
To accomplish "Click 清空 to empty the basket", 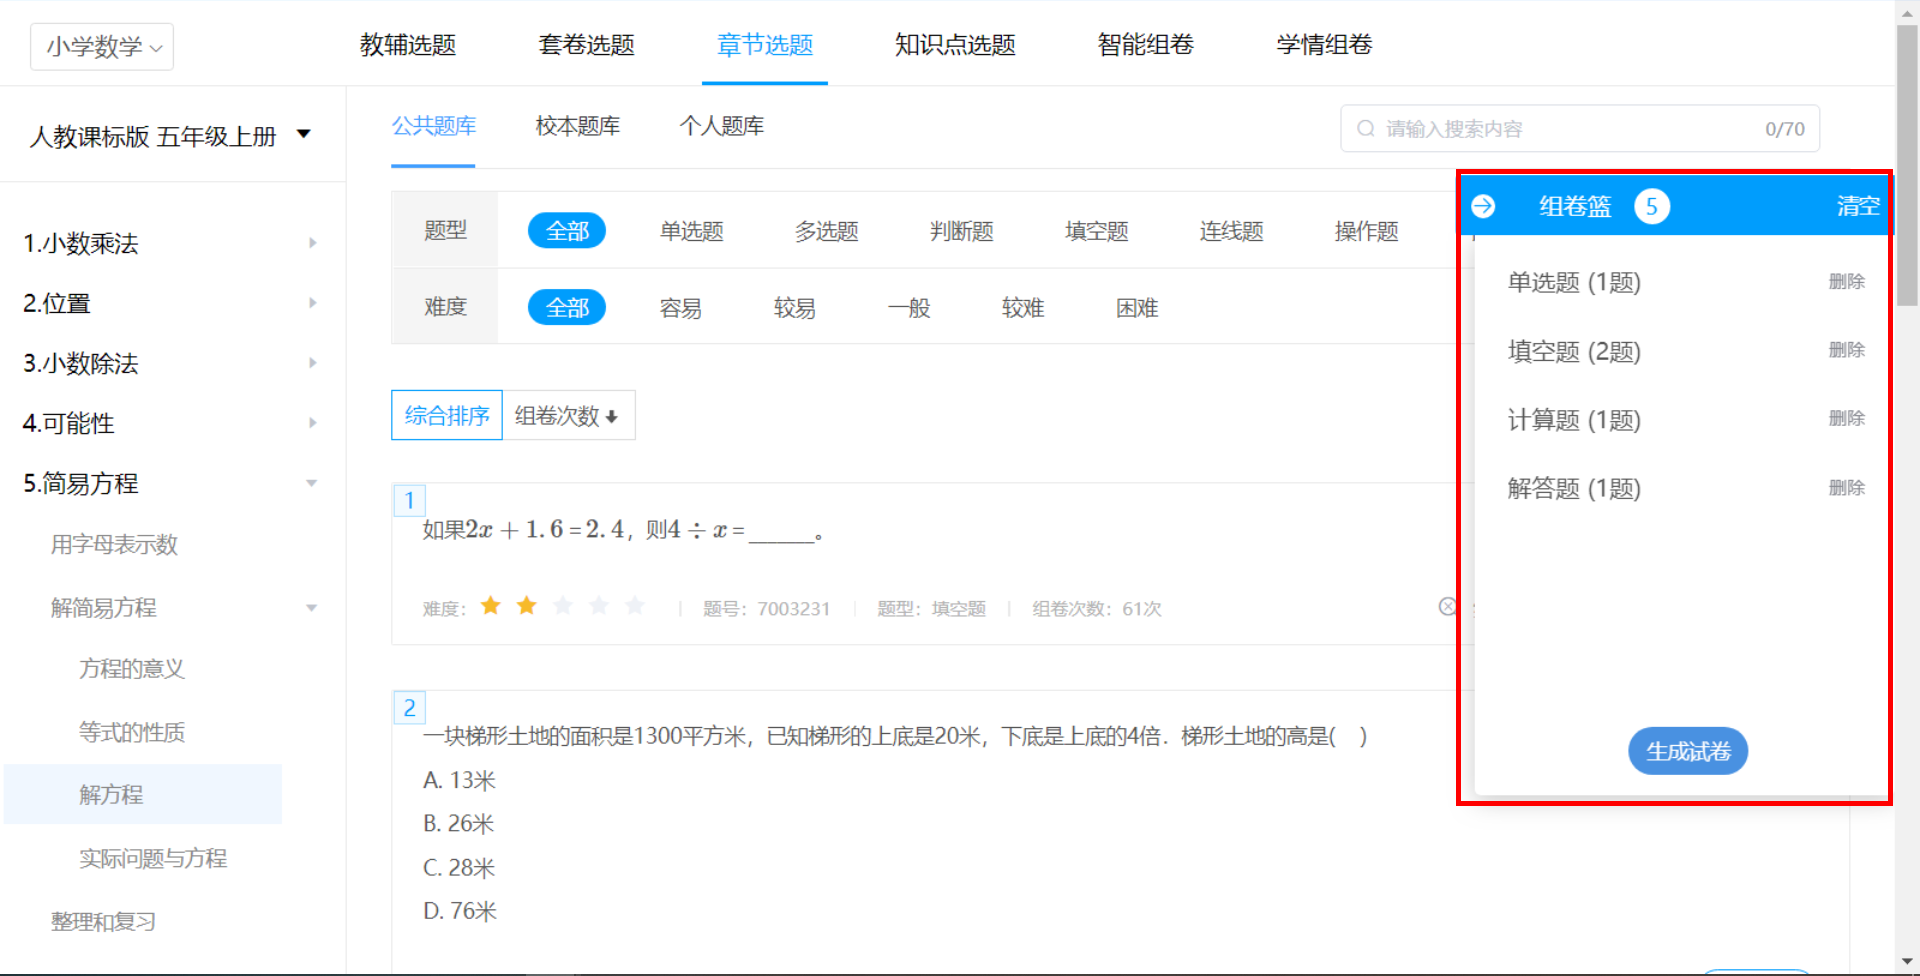I will [x=1857, y=206].
